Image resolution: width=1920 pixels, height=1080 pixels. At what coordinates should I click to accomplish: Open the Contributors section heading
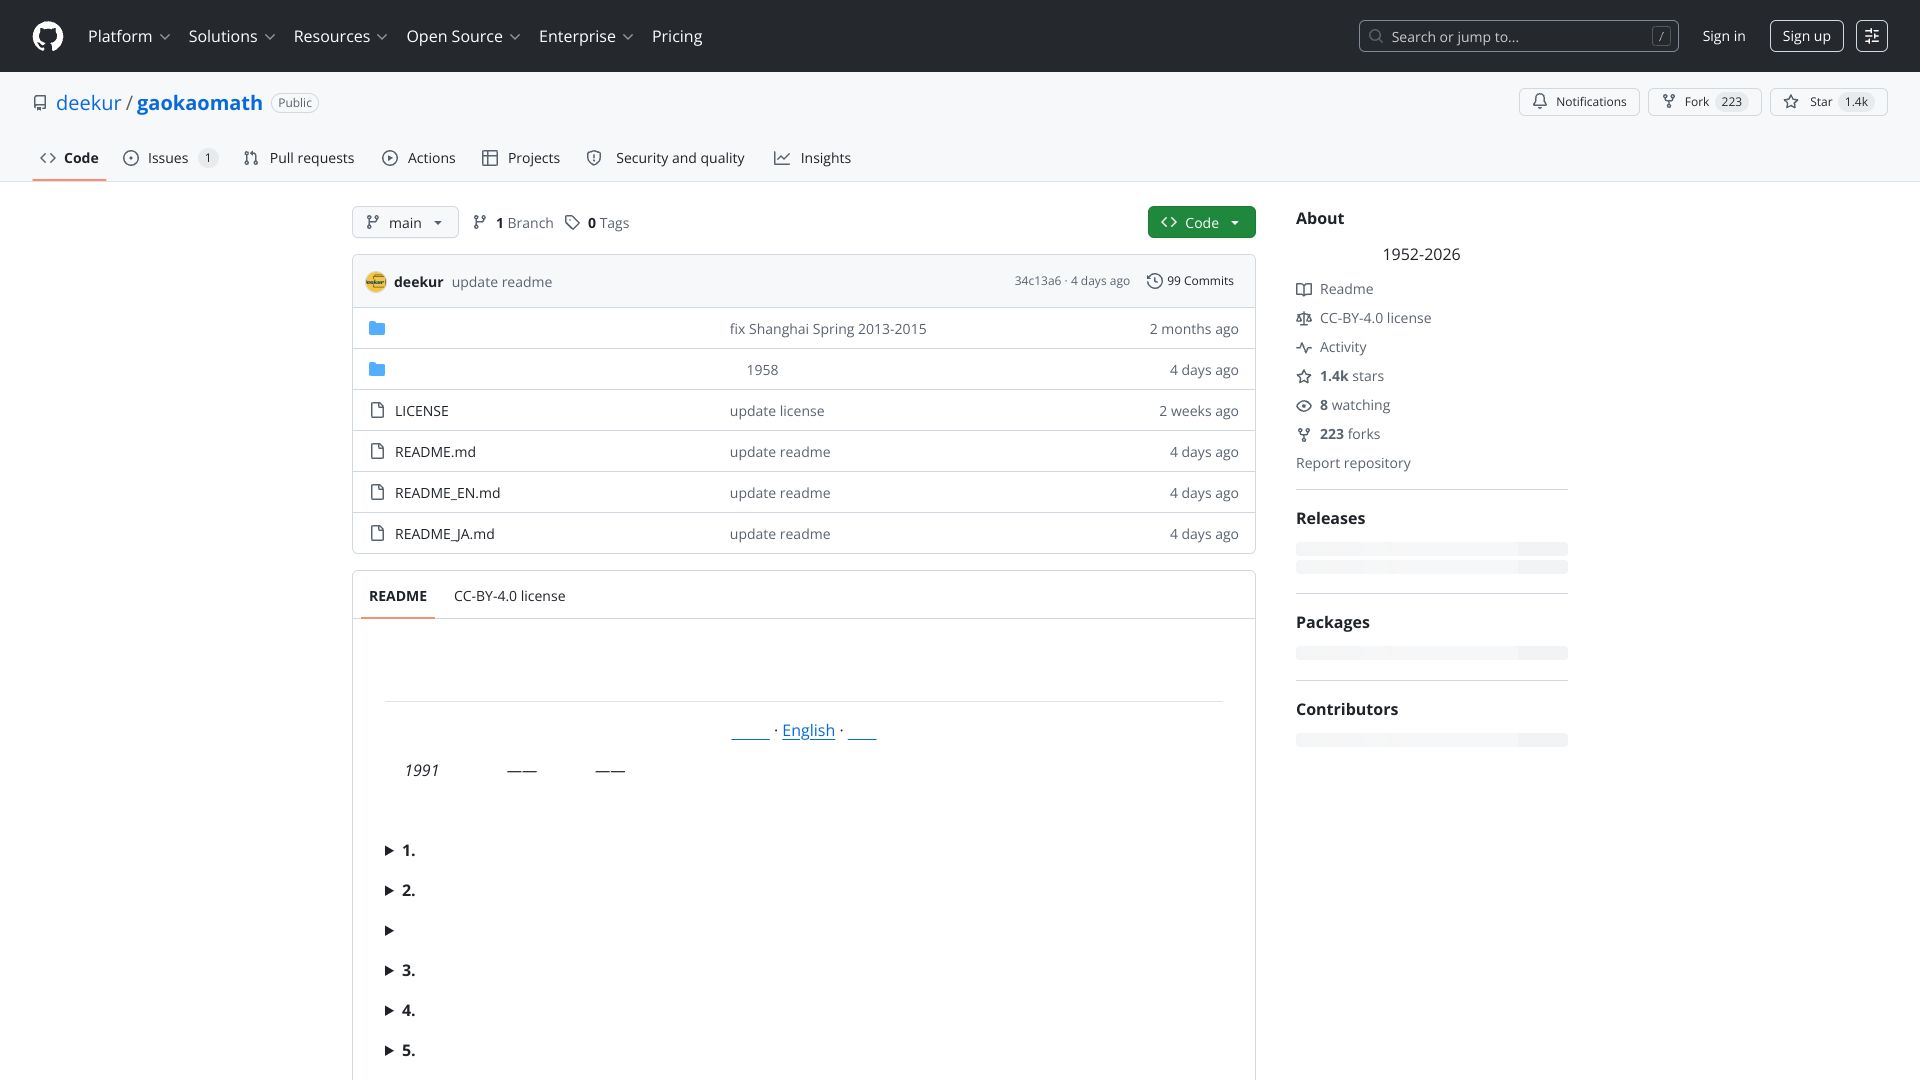click(x=1347, y=709)
